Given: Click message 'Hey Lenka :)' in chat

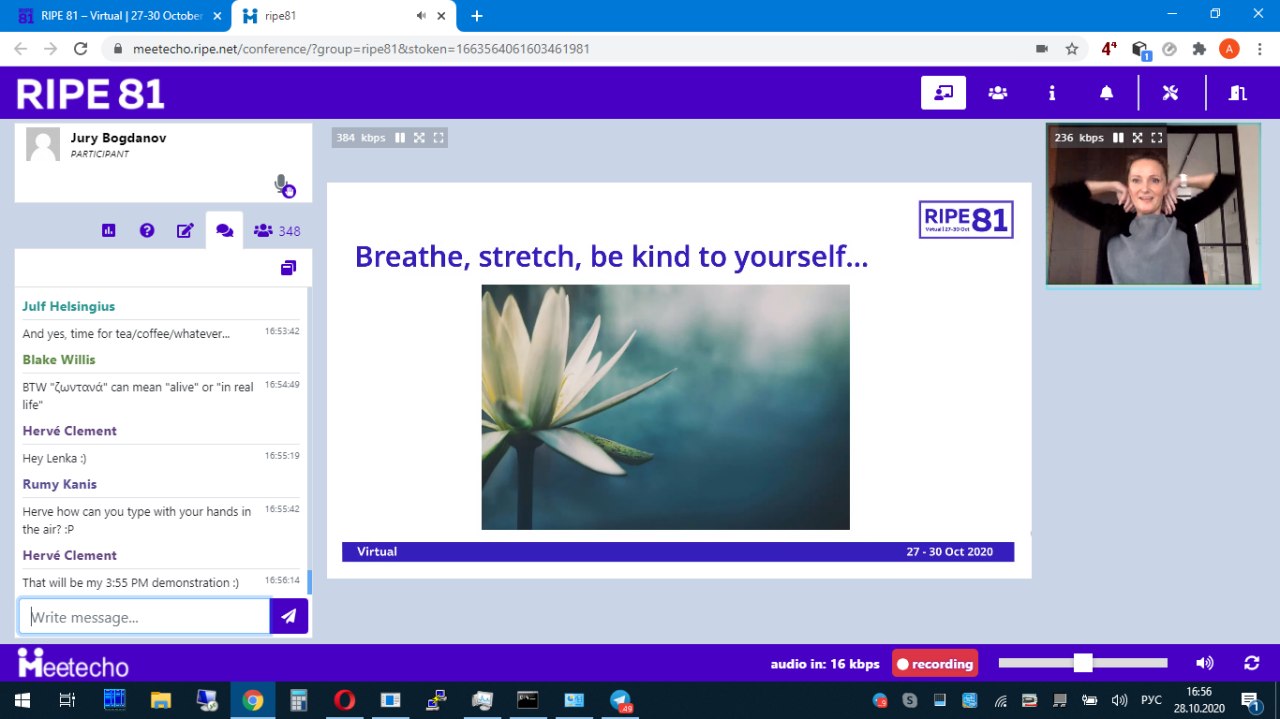Looking at the screenshot, I should [54, 458].
